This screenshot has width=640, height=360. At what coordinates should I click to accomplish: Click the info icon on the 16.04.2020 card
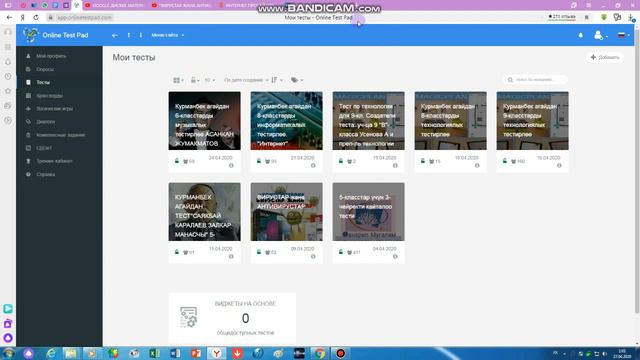pyautogui.click(x=559, y=166)
